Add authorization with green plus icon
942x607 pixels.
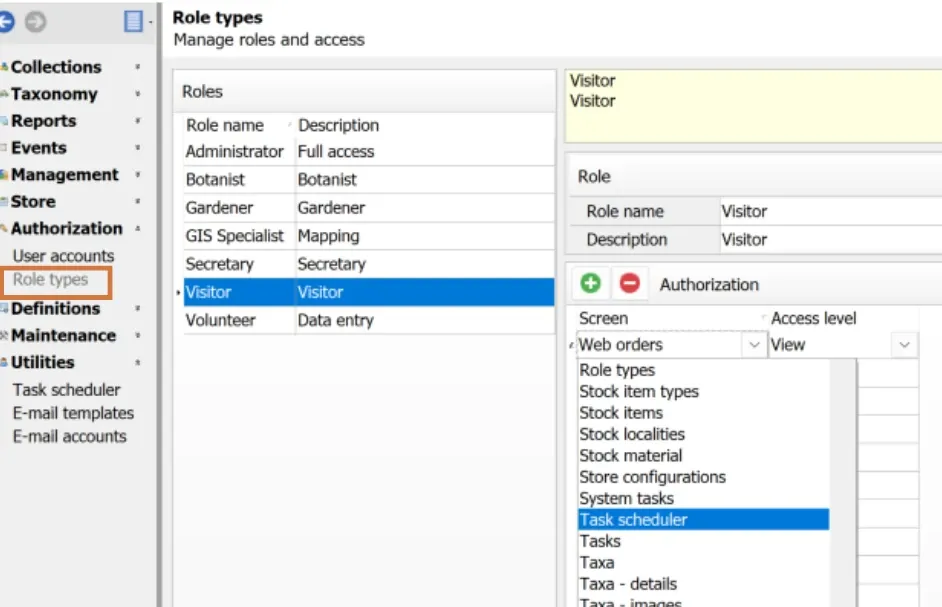(x=591, y=283)
